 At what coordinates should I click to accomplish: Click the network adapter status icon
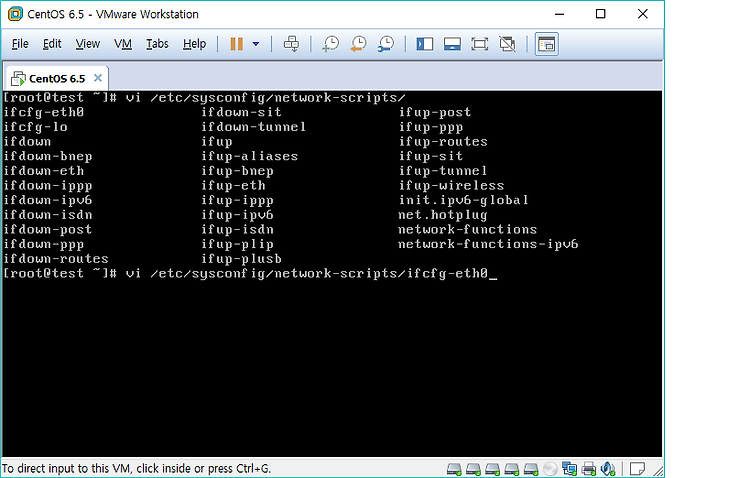coord(569,469)
